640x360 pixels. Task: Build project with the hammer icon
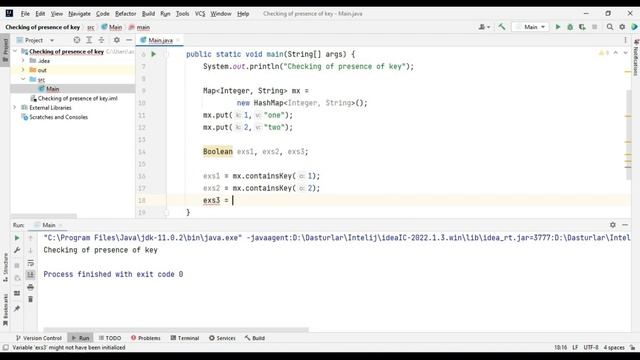point(502,27)
